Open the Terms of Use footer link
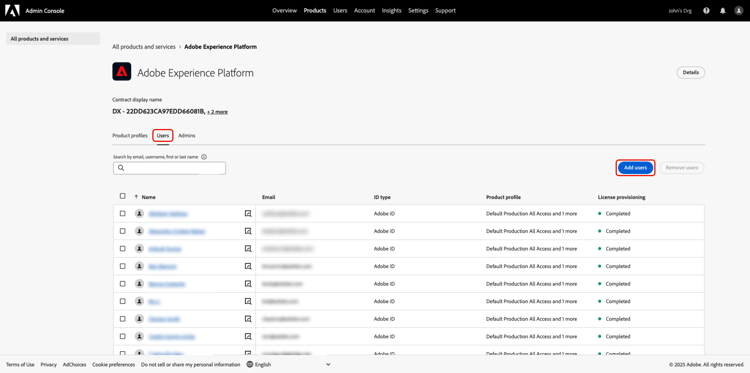Viewport: 750px width, 373px height. click(20, 364)
